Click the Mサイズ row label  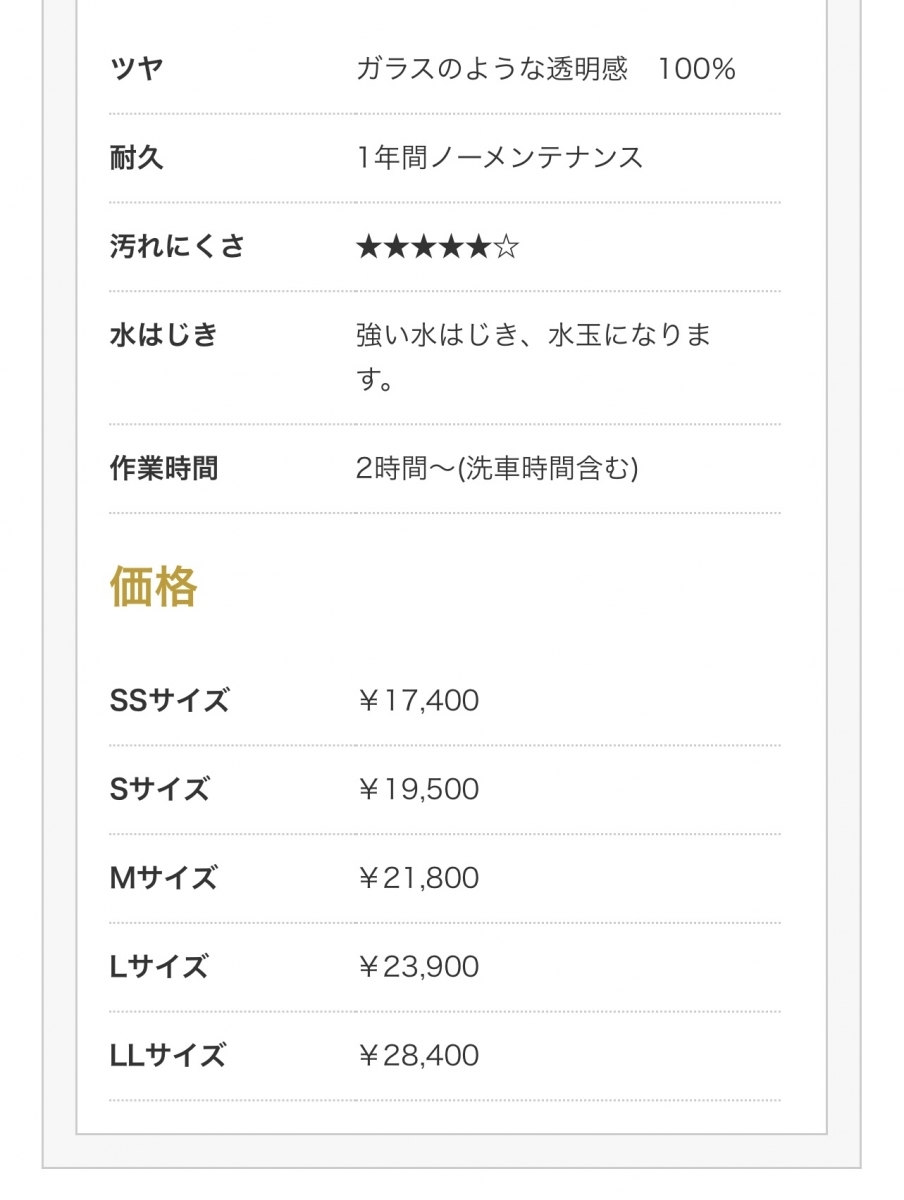pos(162,878)
